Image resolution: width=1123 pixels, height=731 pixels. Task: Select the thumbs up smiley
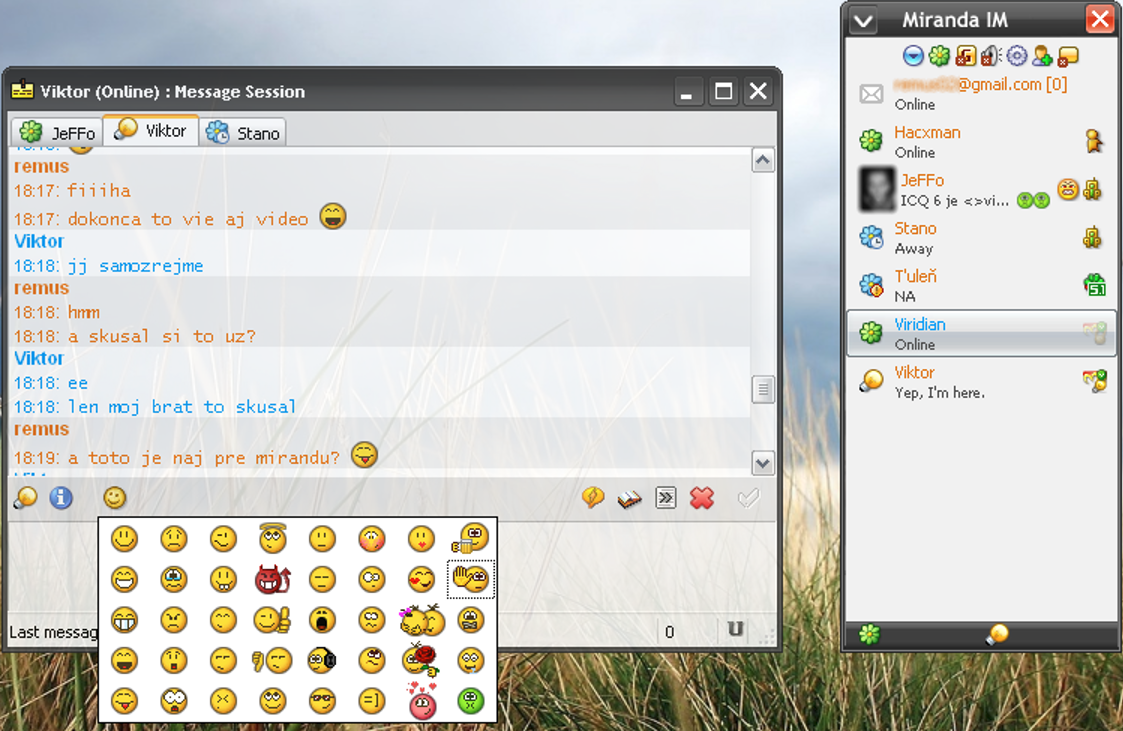coord(272,620)
